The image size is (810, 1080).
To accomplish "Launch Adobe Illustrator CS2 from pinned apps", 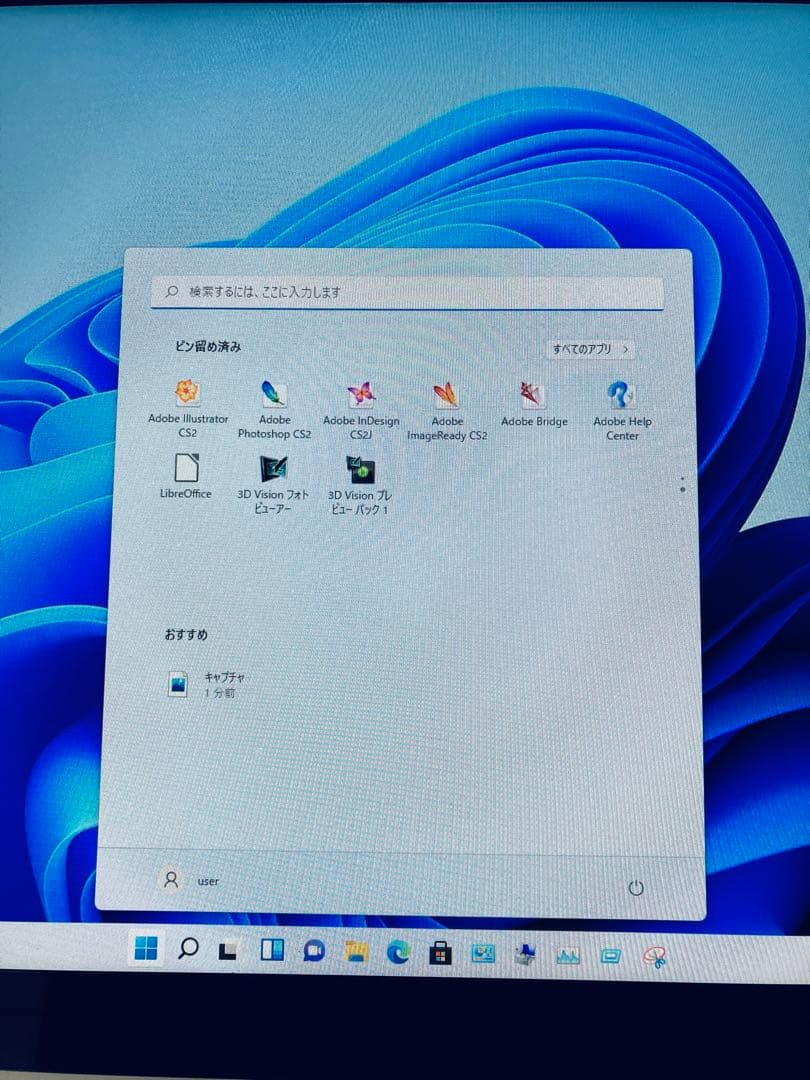I will [187, 397].
